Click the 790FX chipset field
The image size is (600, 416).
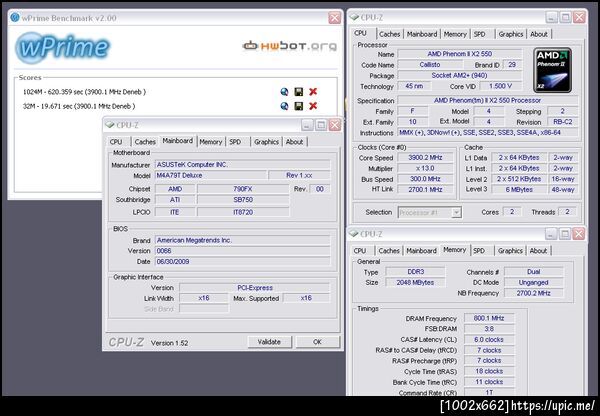click(x=243, y=189)
